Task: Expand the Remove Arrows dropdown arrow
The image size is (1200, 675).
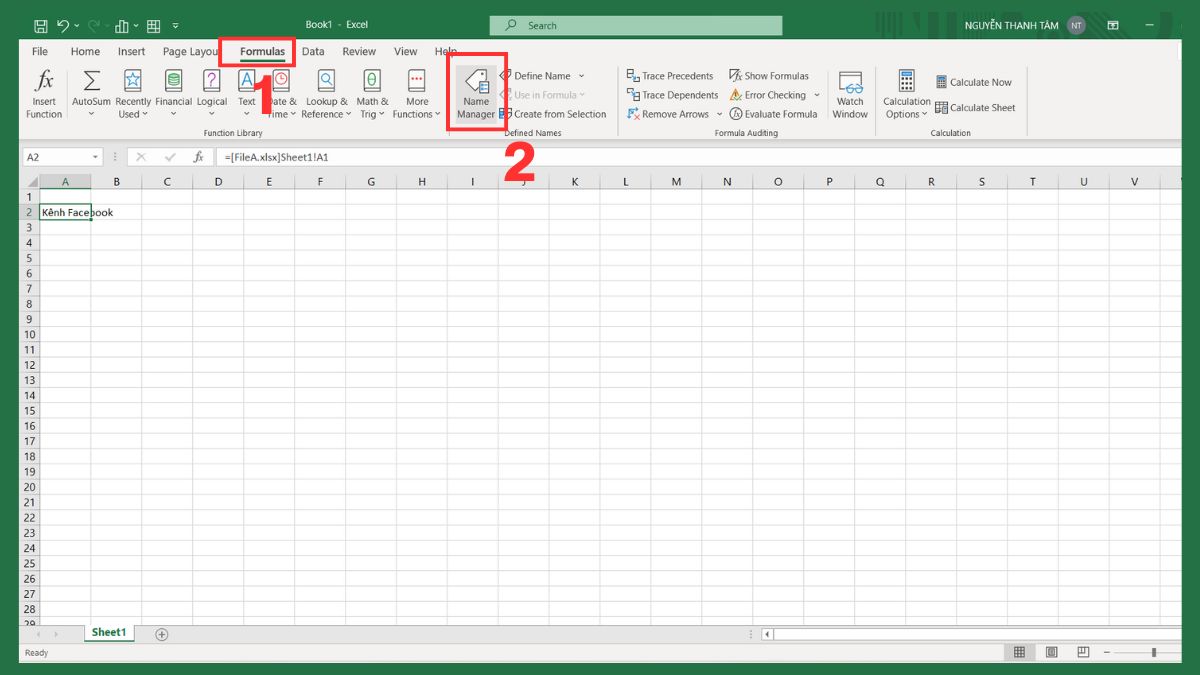Action: (x=719, y=114)
